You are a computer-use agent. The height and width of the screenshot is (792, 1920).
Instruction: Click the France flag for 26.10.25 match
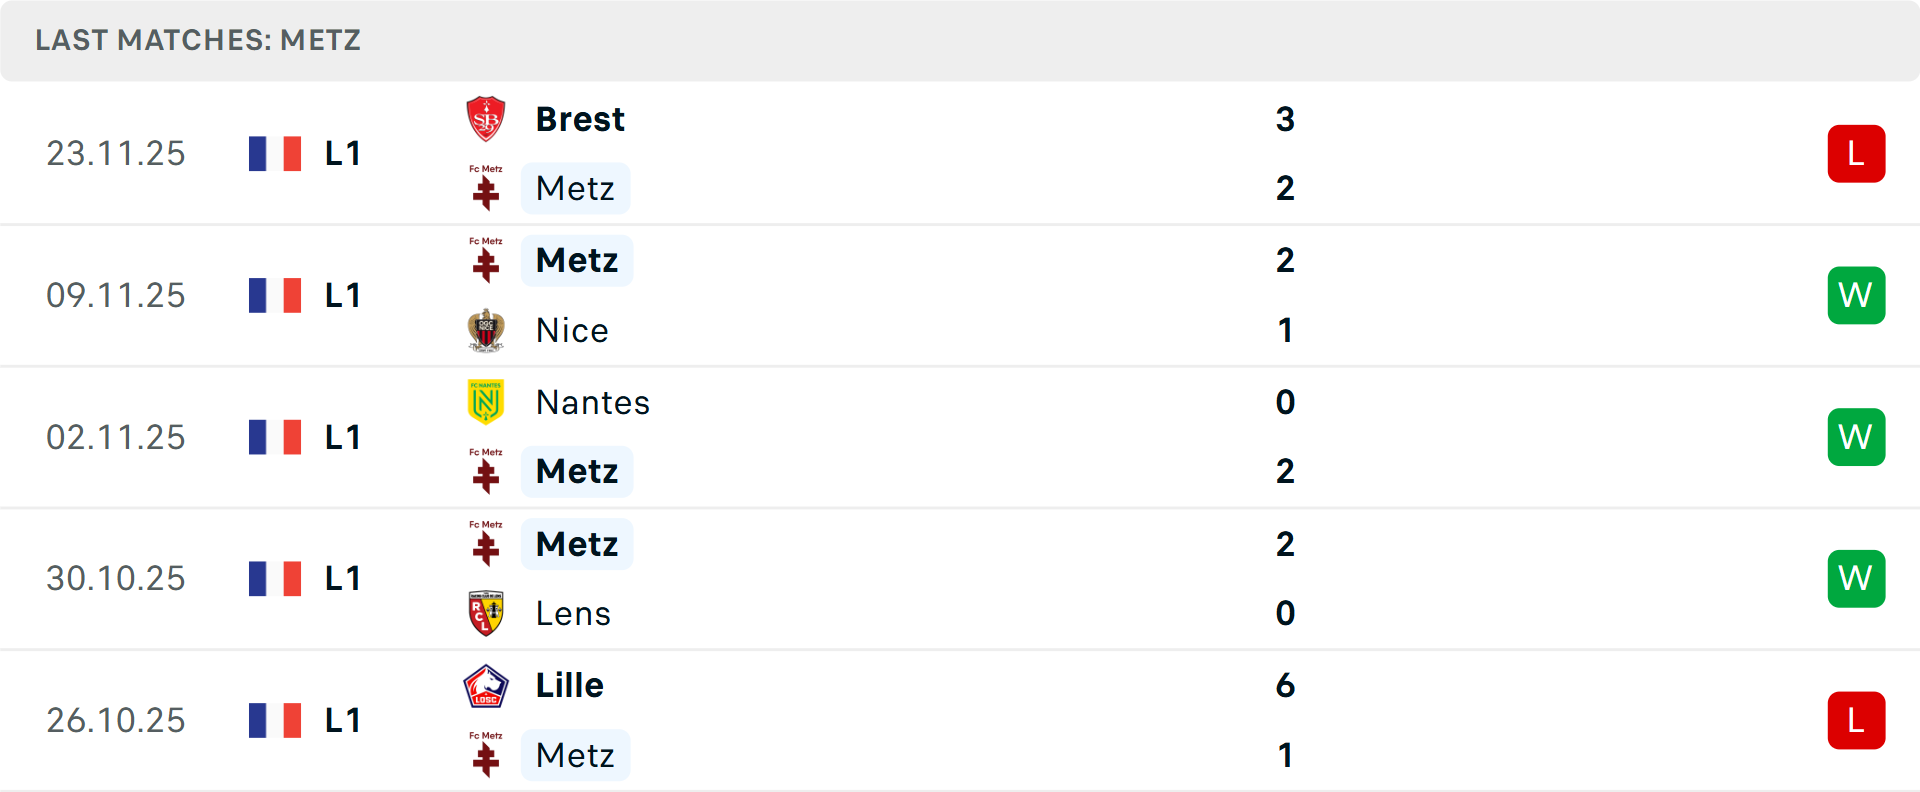coord(275,720)
